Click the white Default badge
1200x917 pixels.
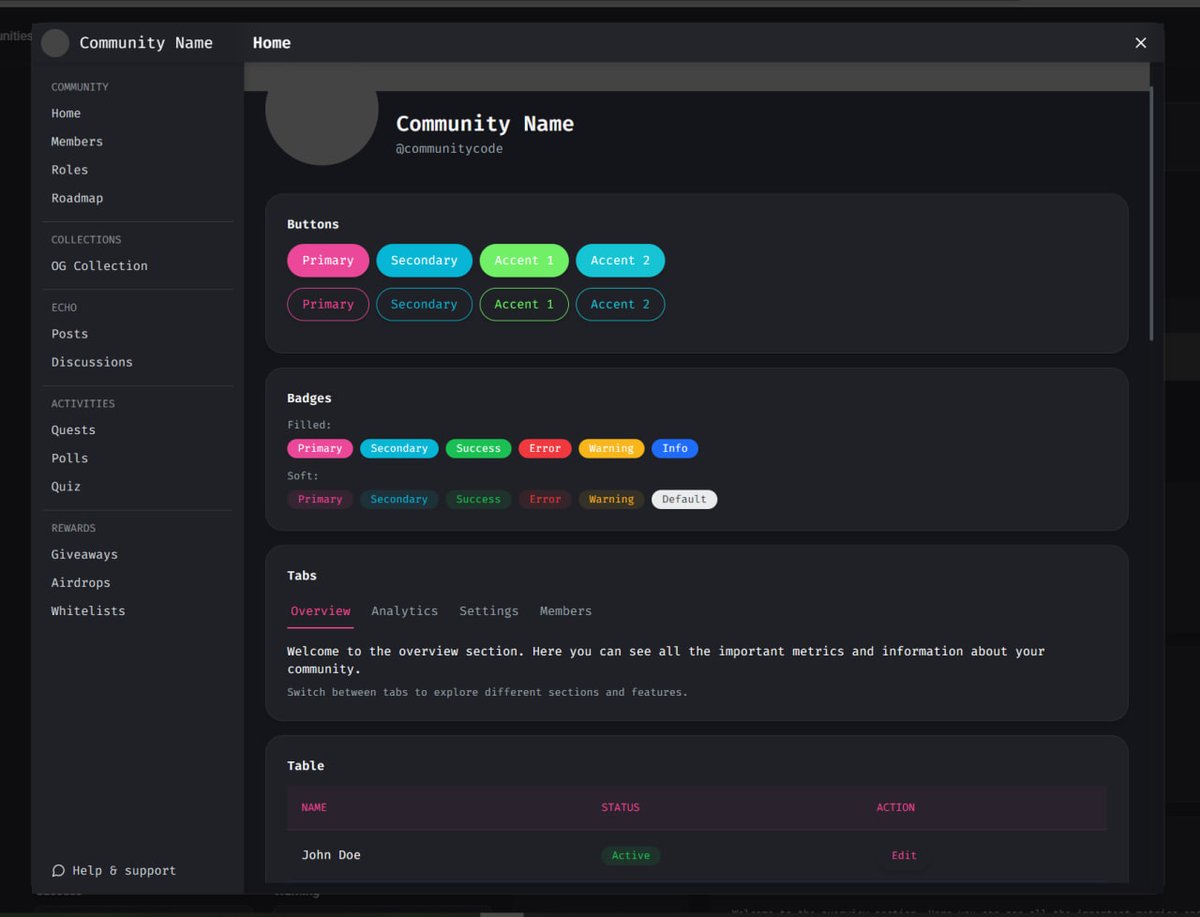(684, 499)
